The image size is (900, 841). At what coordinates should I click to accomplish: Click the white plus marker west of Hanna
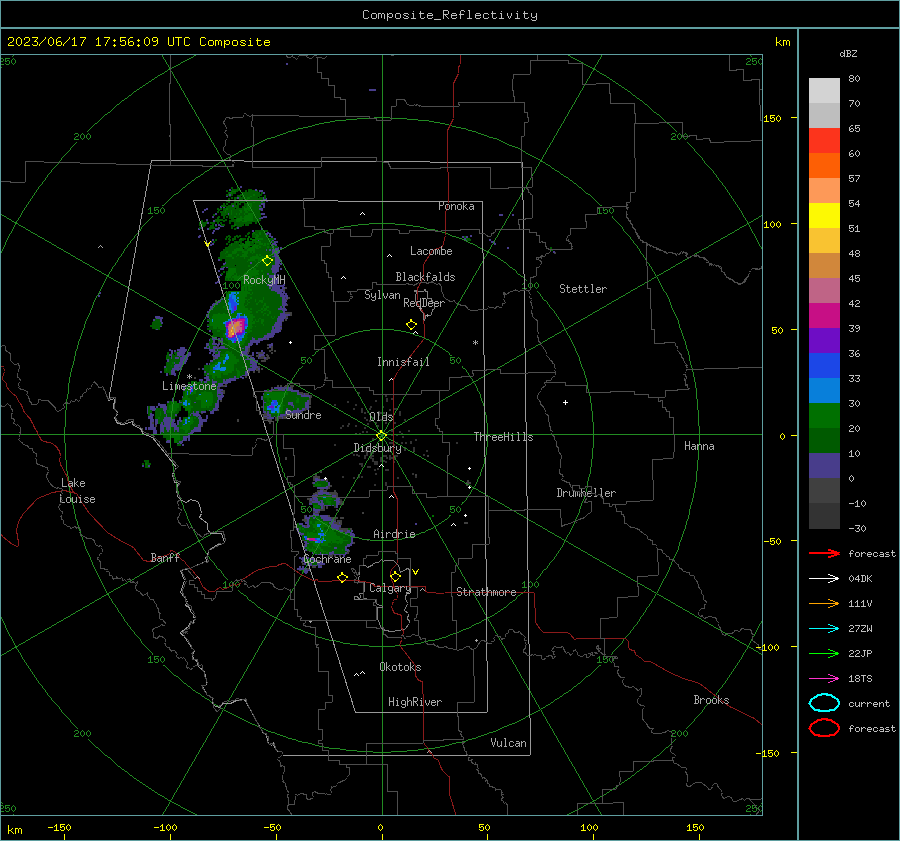[565, 402]
